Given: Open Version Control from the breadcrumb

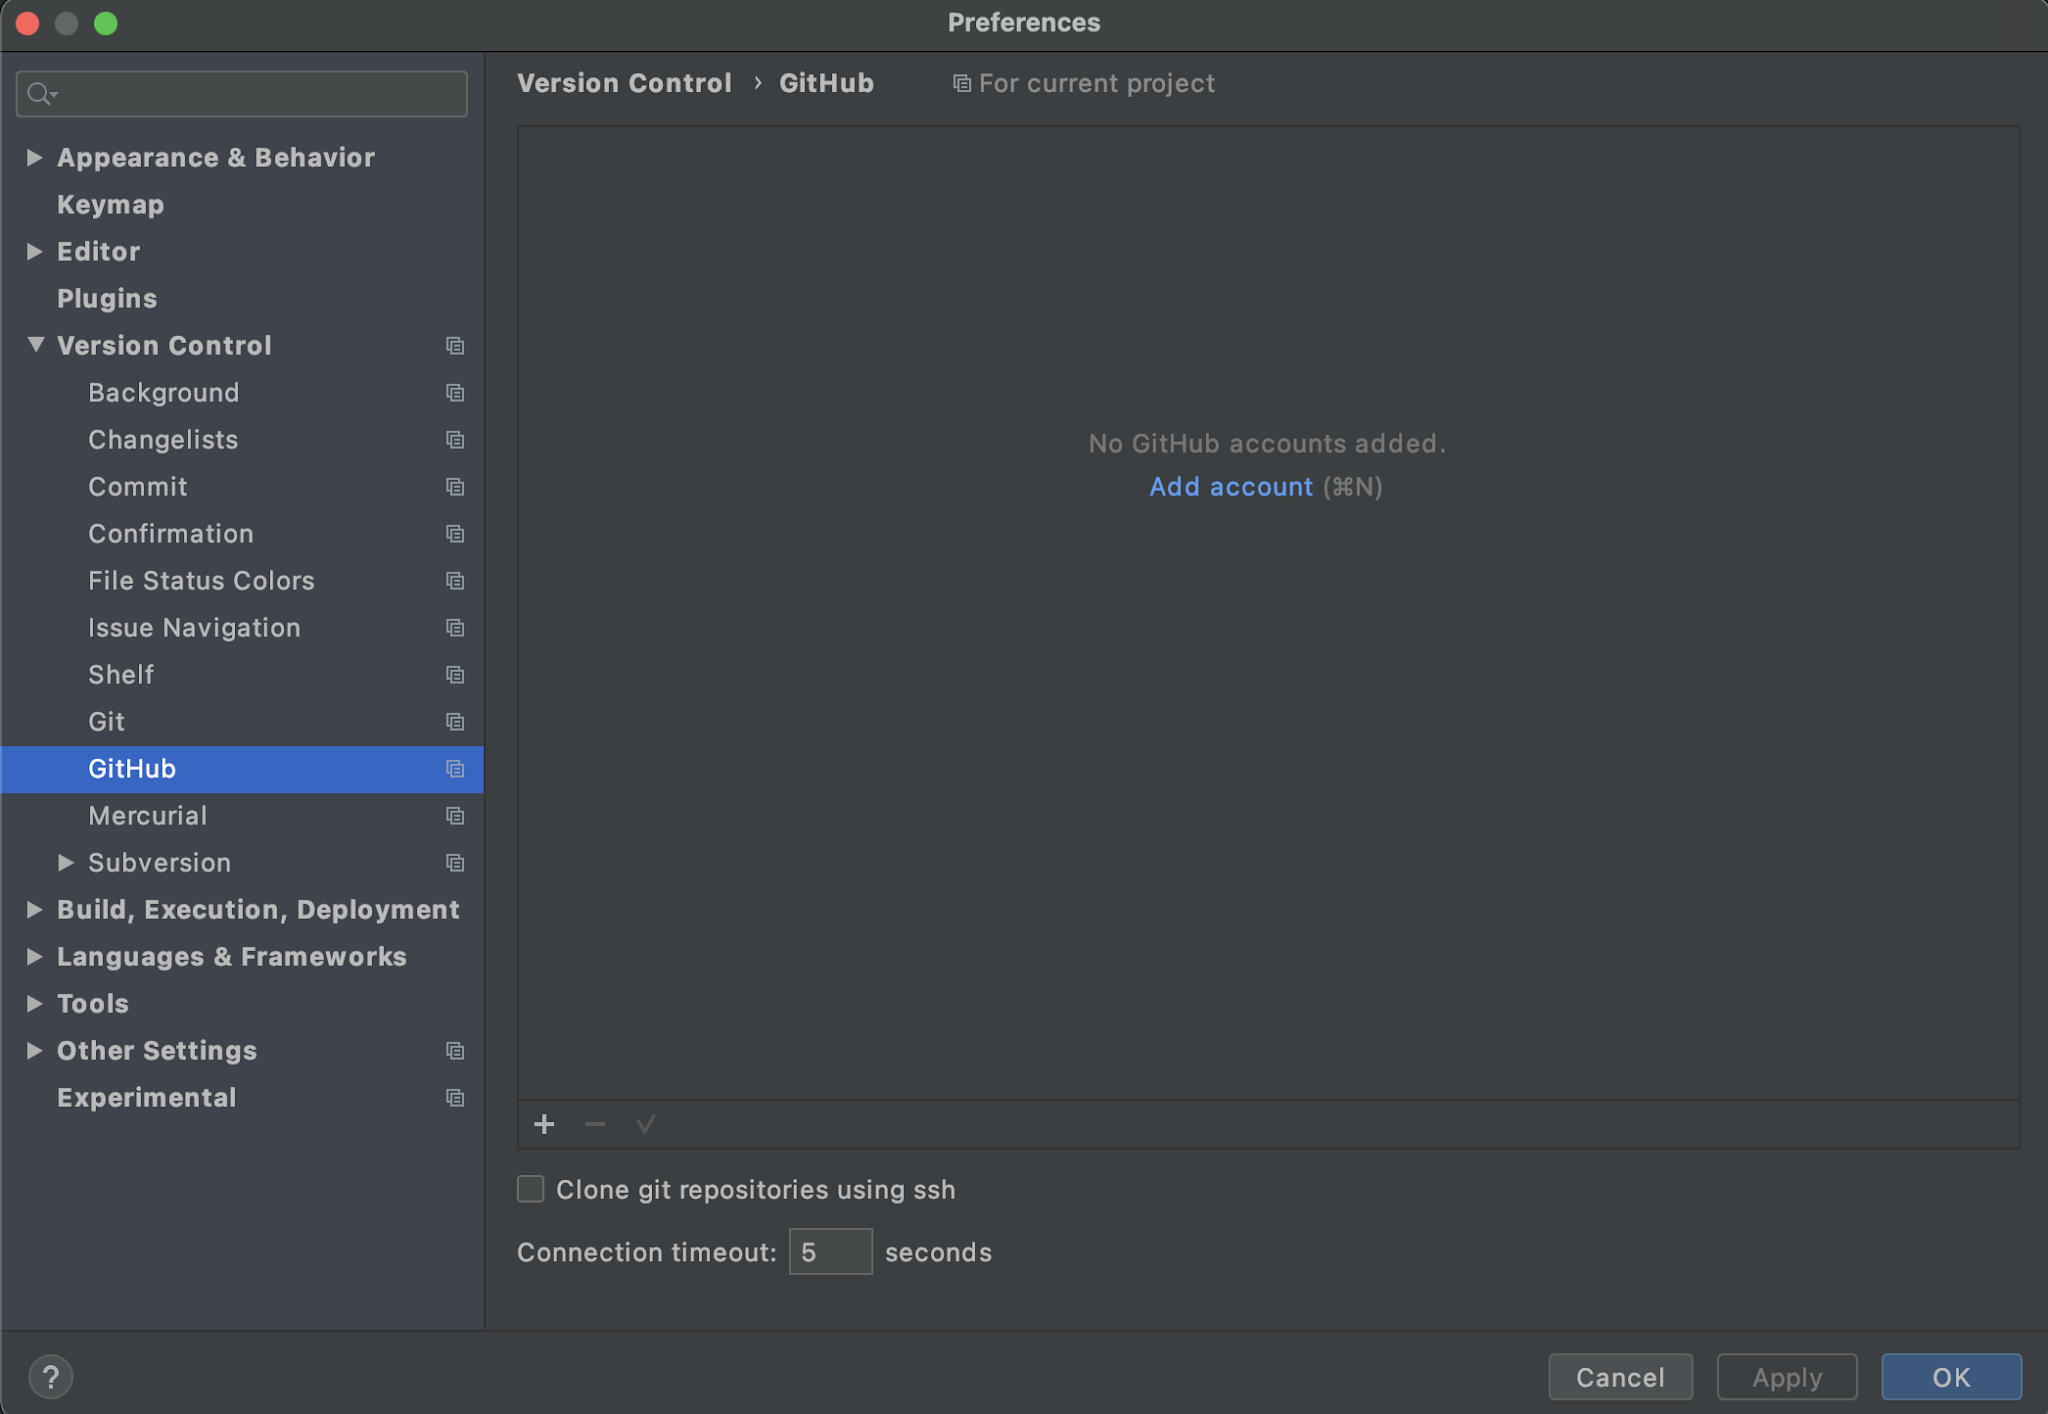Looking at the screenshot, I should click(624, 83).
